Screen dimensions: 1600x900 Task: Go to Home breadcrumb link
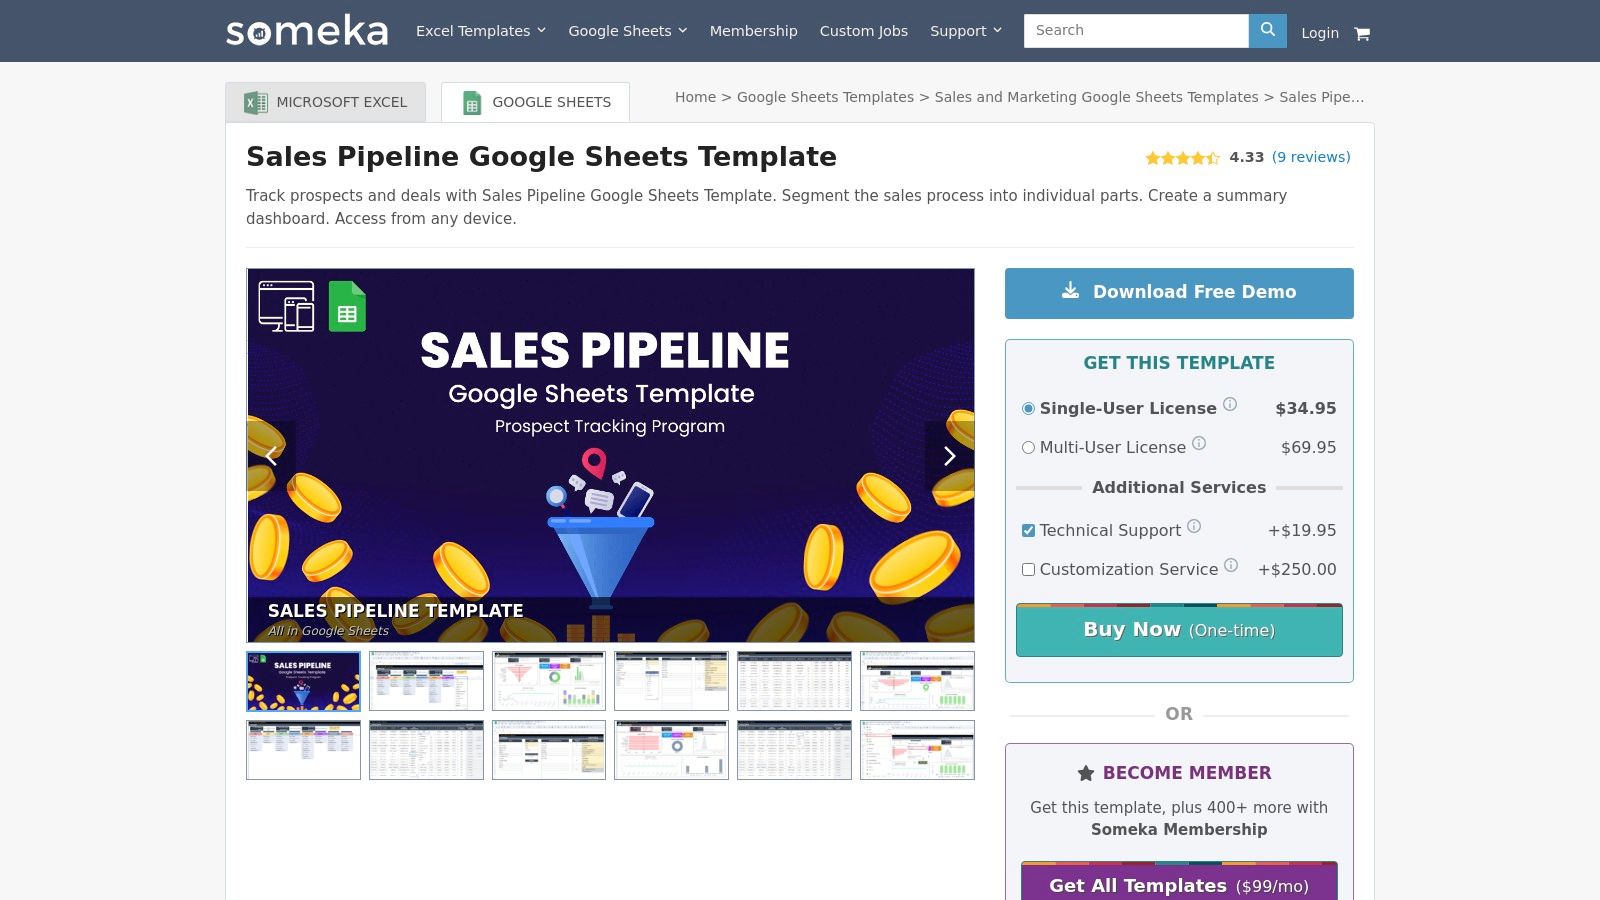[695, 97]
